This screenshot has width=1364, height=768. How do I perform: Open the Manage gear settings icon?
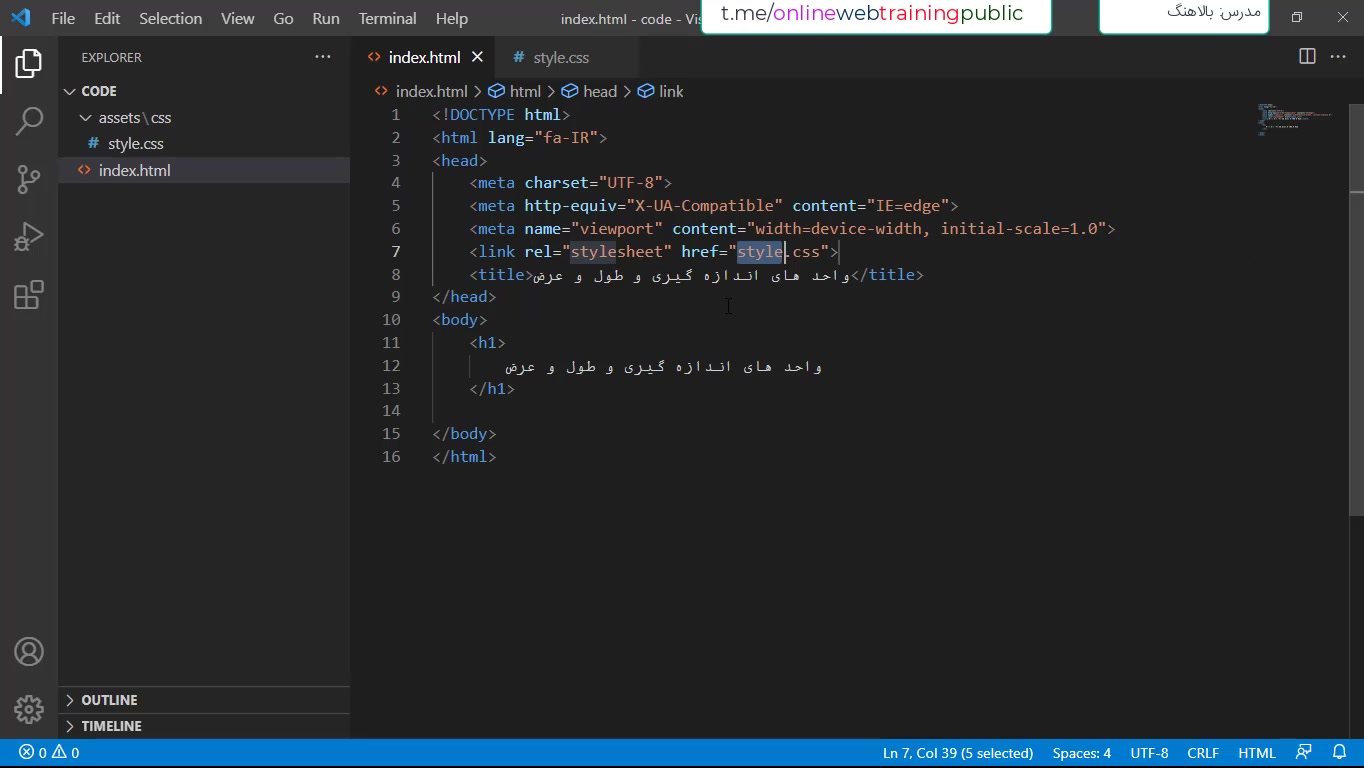click(x=29, y=710)
